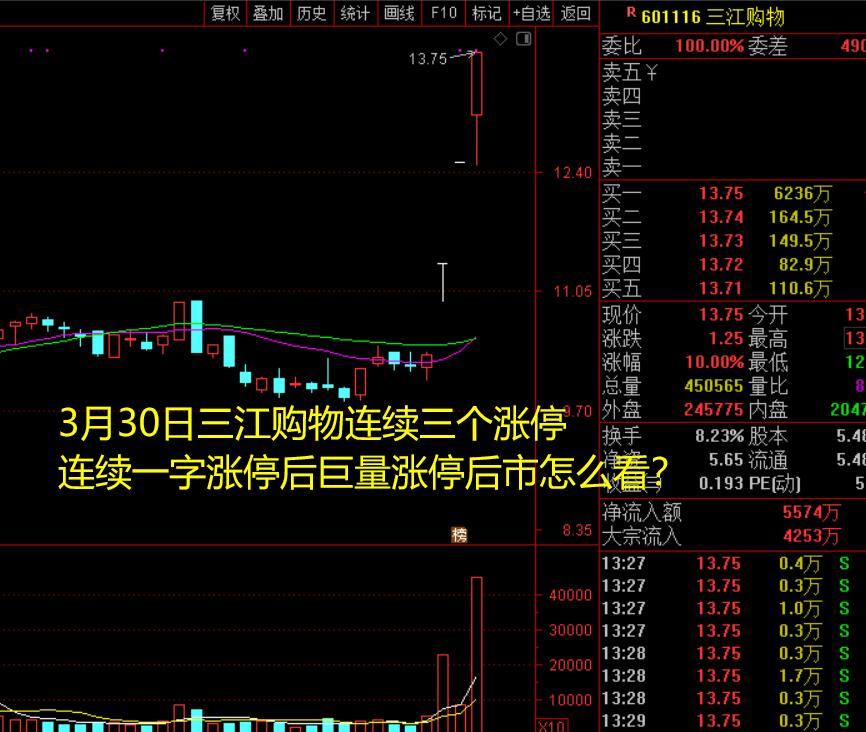Open the 标记 mark menu

point(486,13)
